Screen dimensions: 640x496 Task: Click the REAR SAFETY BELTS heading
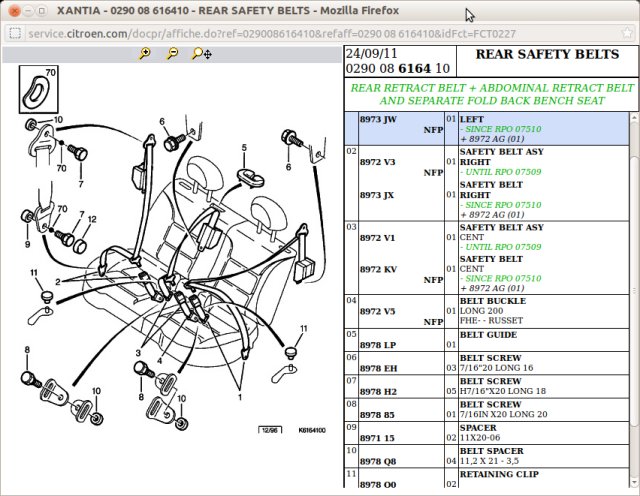[x=547, y=54]
